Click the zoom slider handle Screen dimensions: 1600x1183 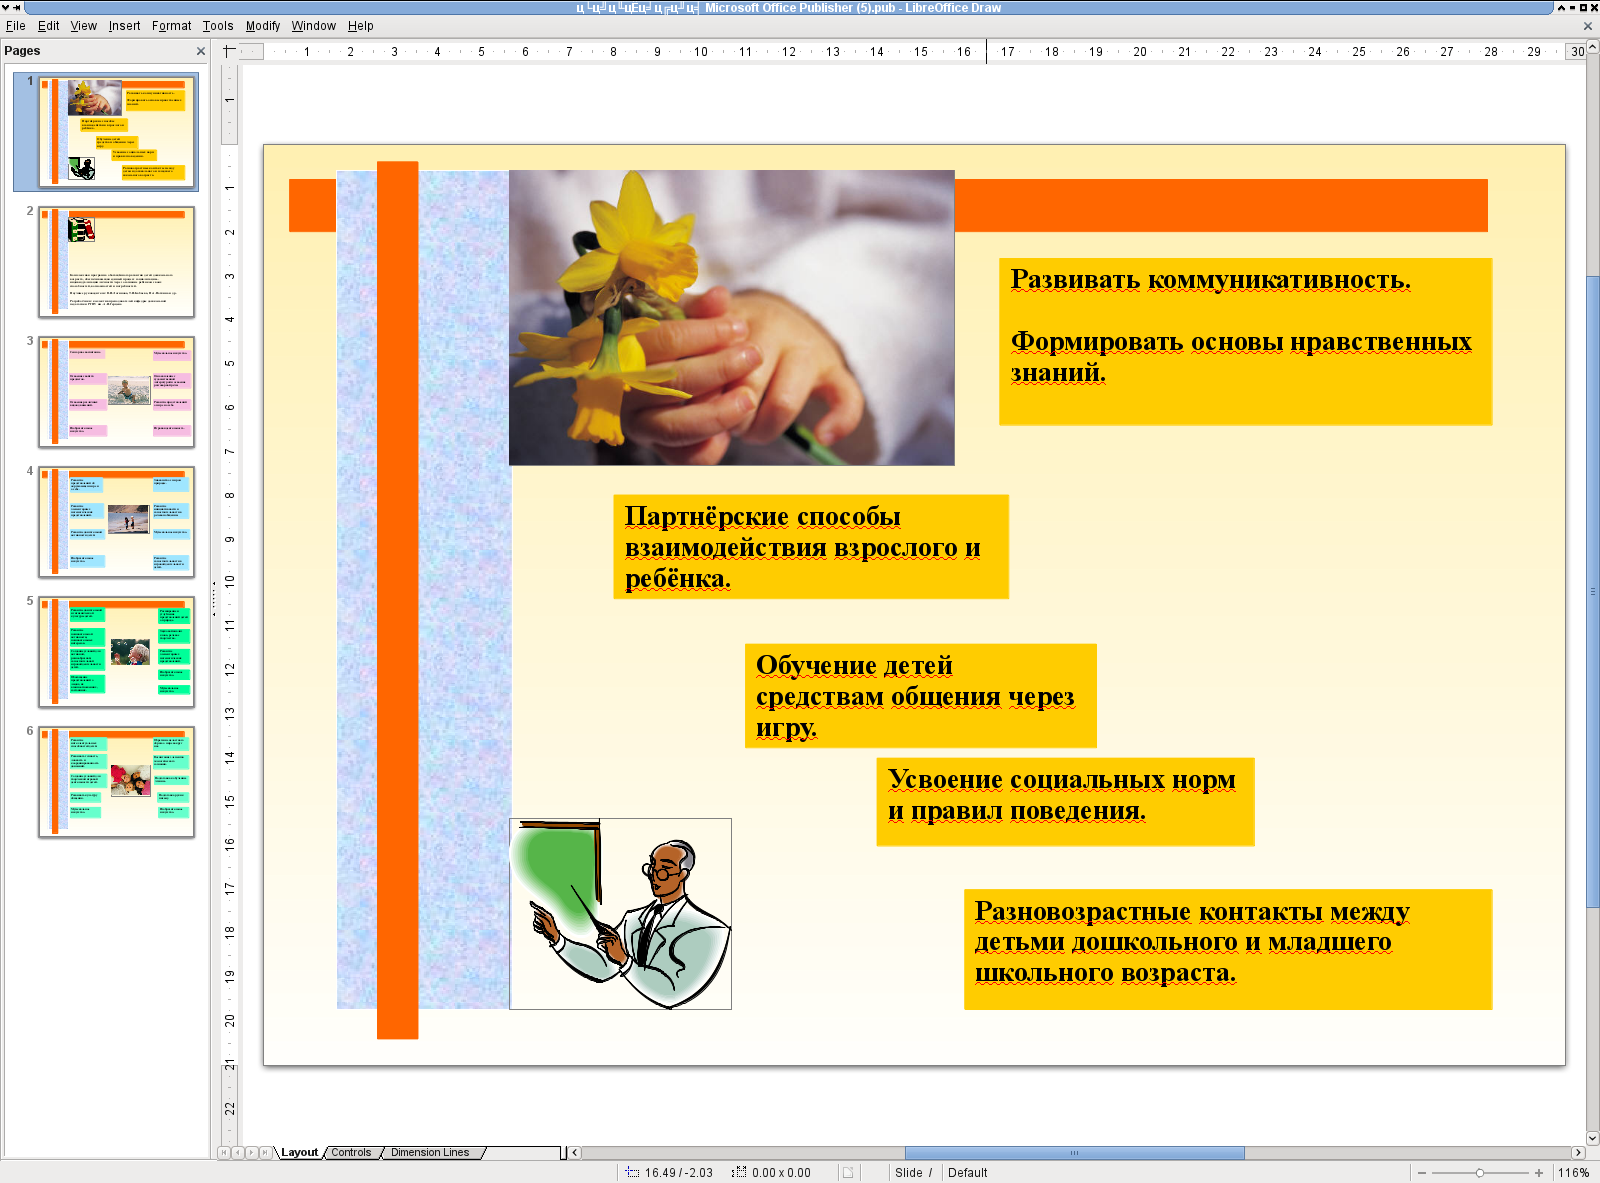(1480, 1173)
